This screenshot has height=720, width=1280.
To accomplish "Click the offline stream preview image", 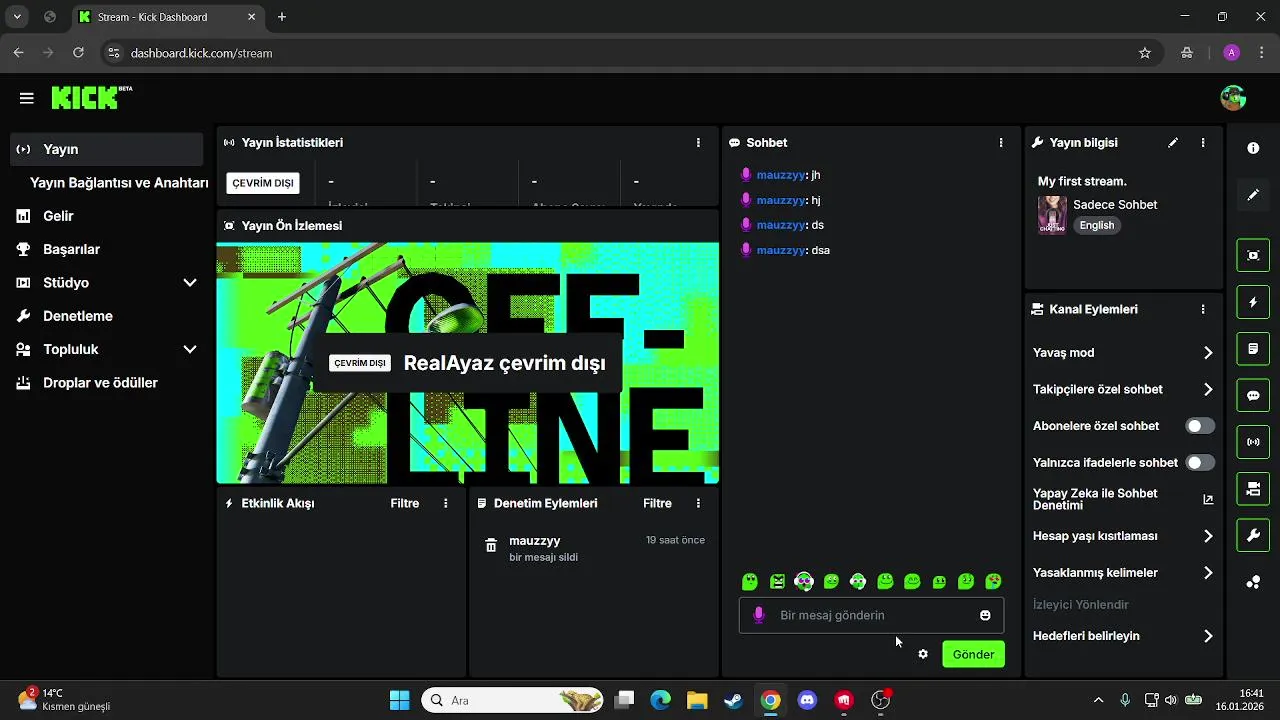I will (x=468, y=363).
